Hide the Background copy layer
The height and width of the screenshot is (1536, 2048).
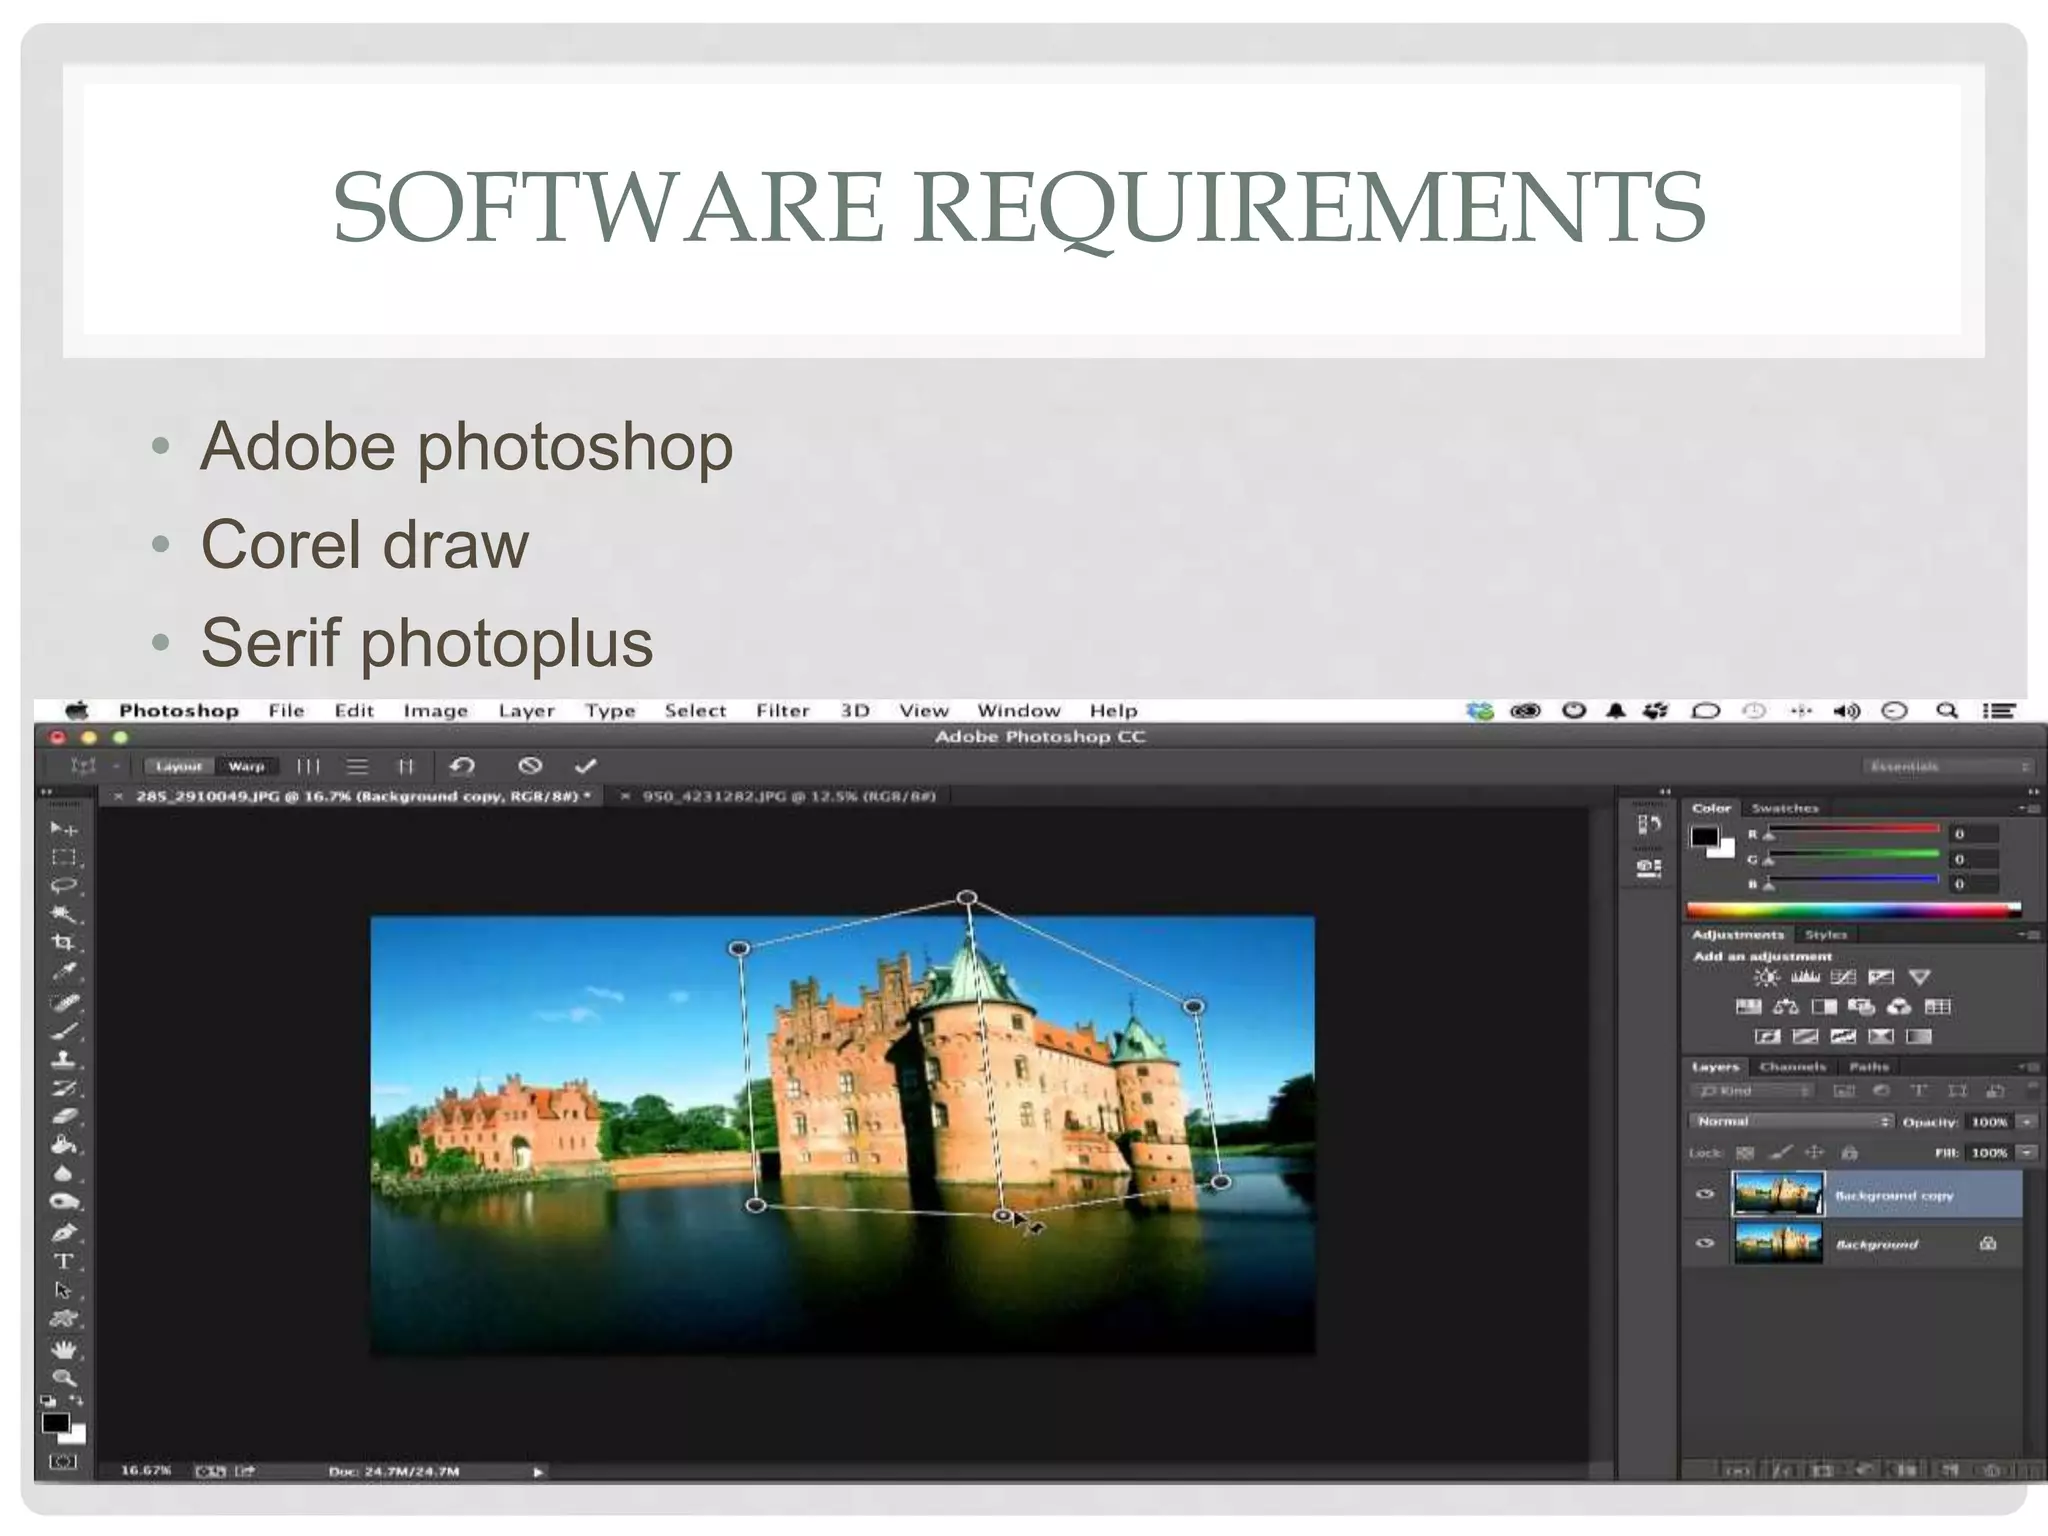click(1706, 1194)
